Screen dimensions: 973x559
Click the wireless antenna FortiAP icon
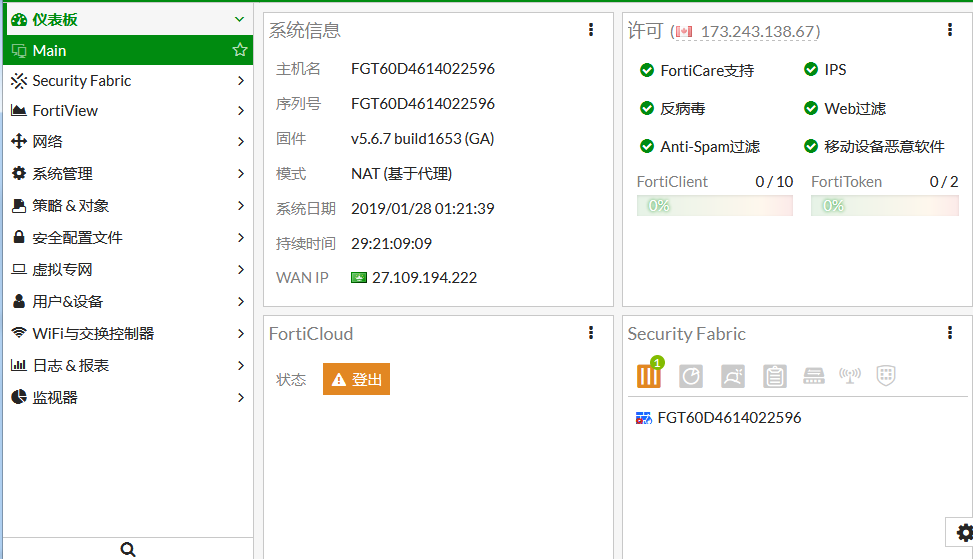coord(850,376)
